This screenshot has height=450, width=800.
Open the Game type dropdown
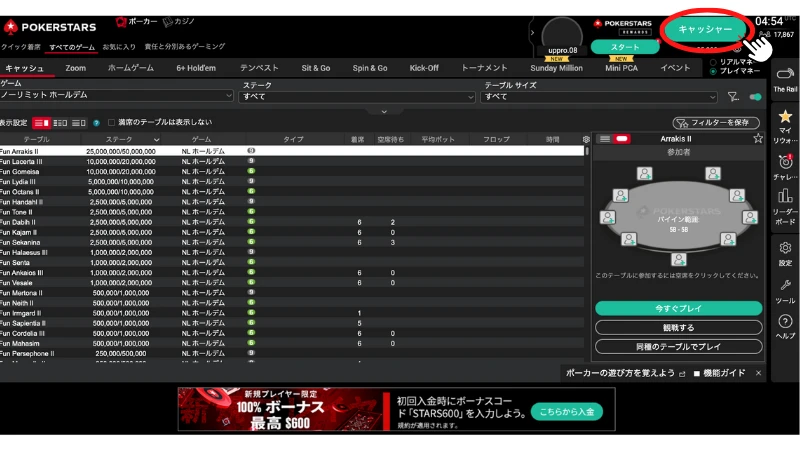pyautogui.click(x=116, y=97)
